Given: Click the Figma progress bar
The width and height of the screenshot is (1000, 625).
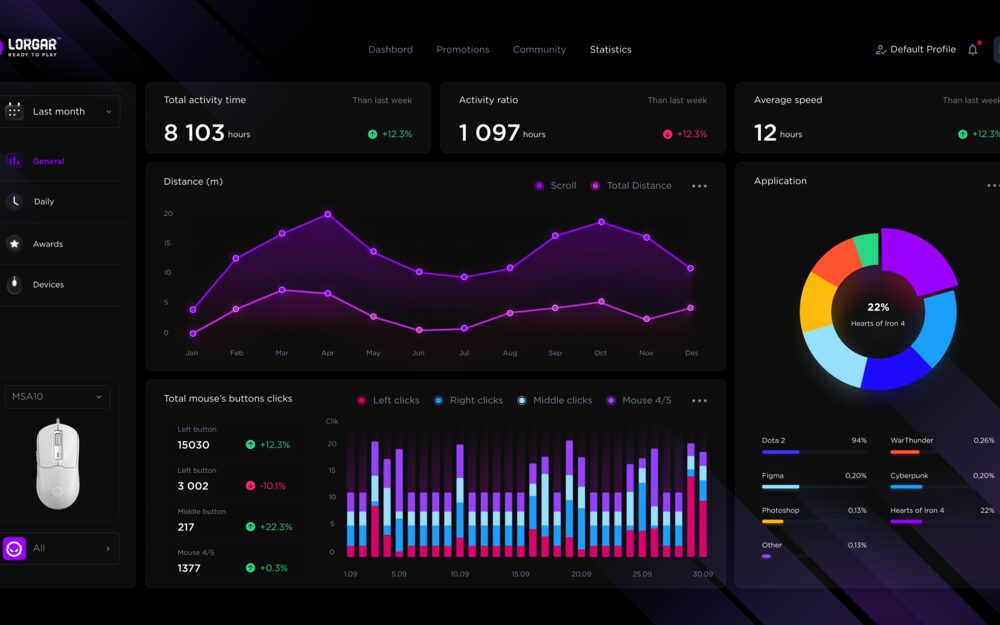Looking at the screenshot, I should tap(814, 487).
